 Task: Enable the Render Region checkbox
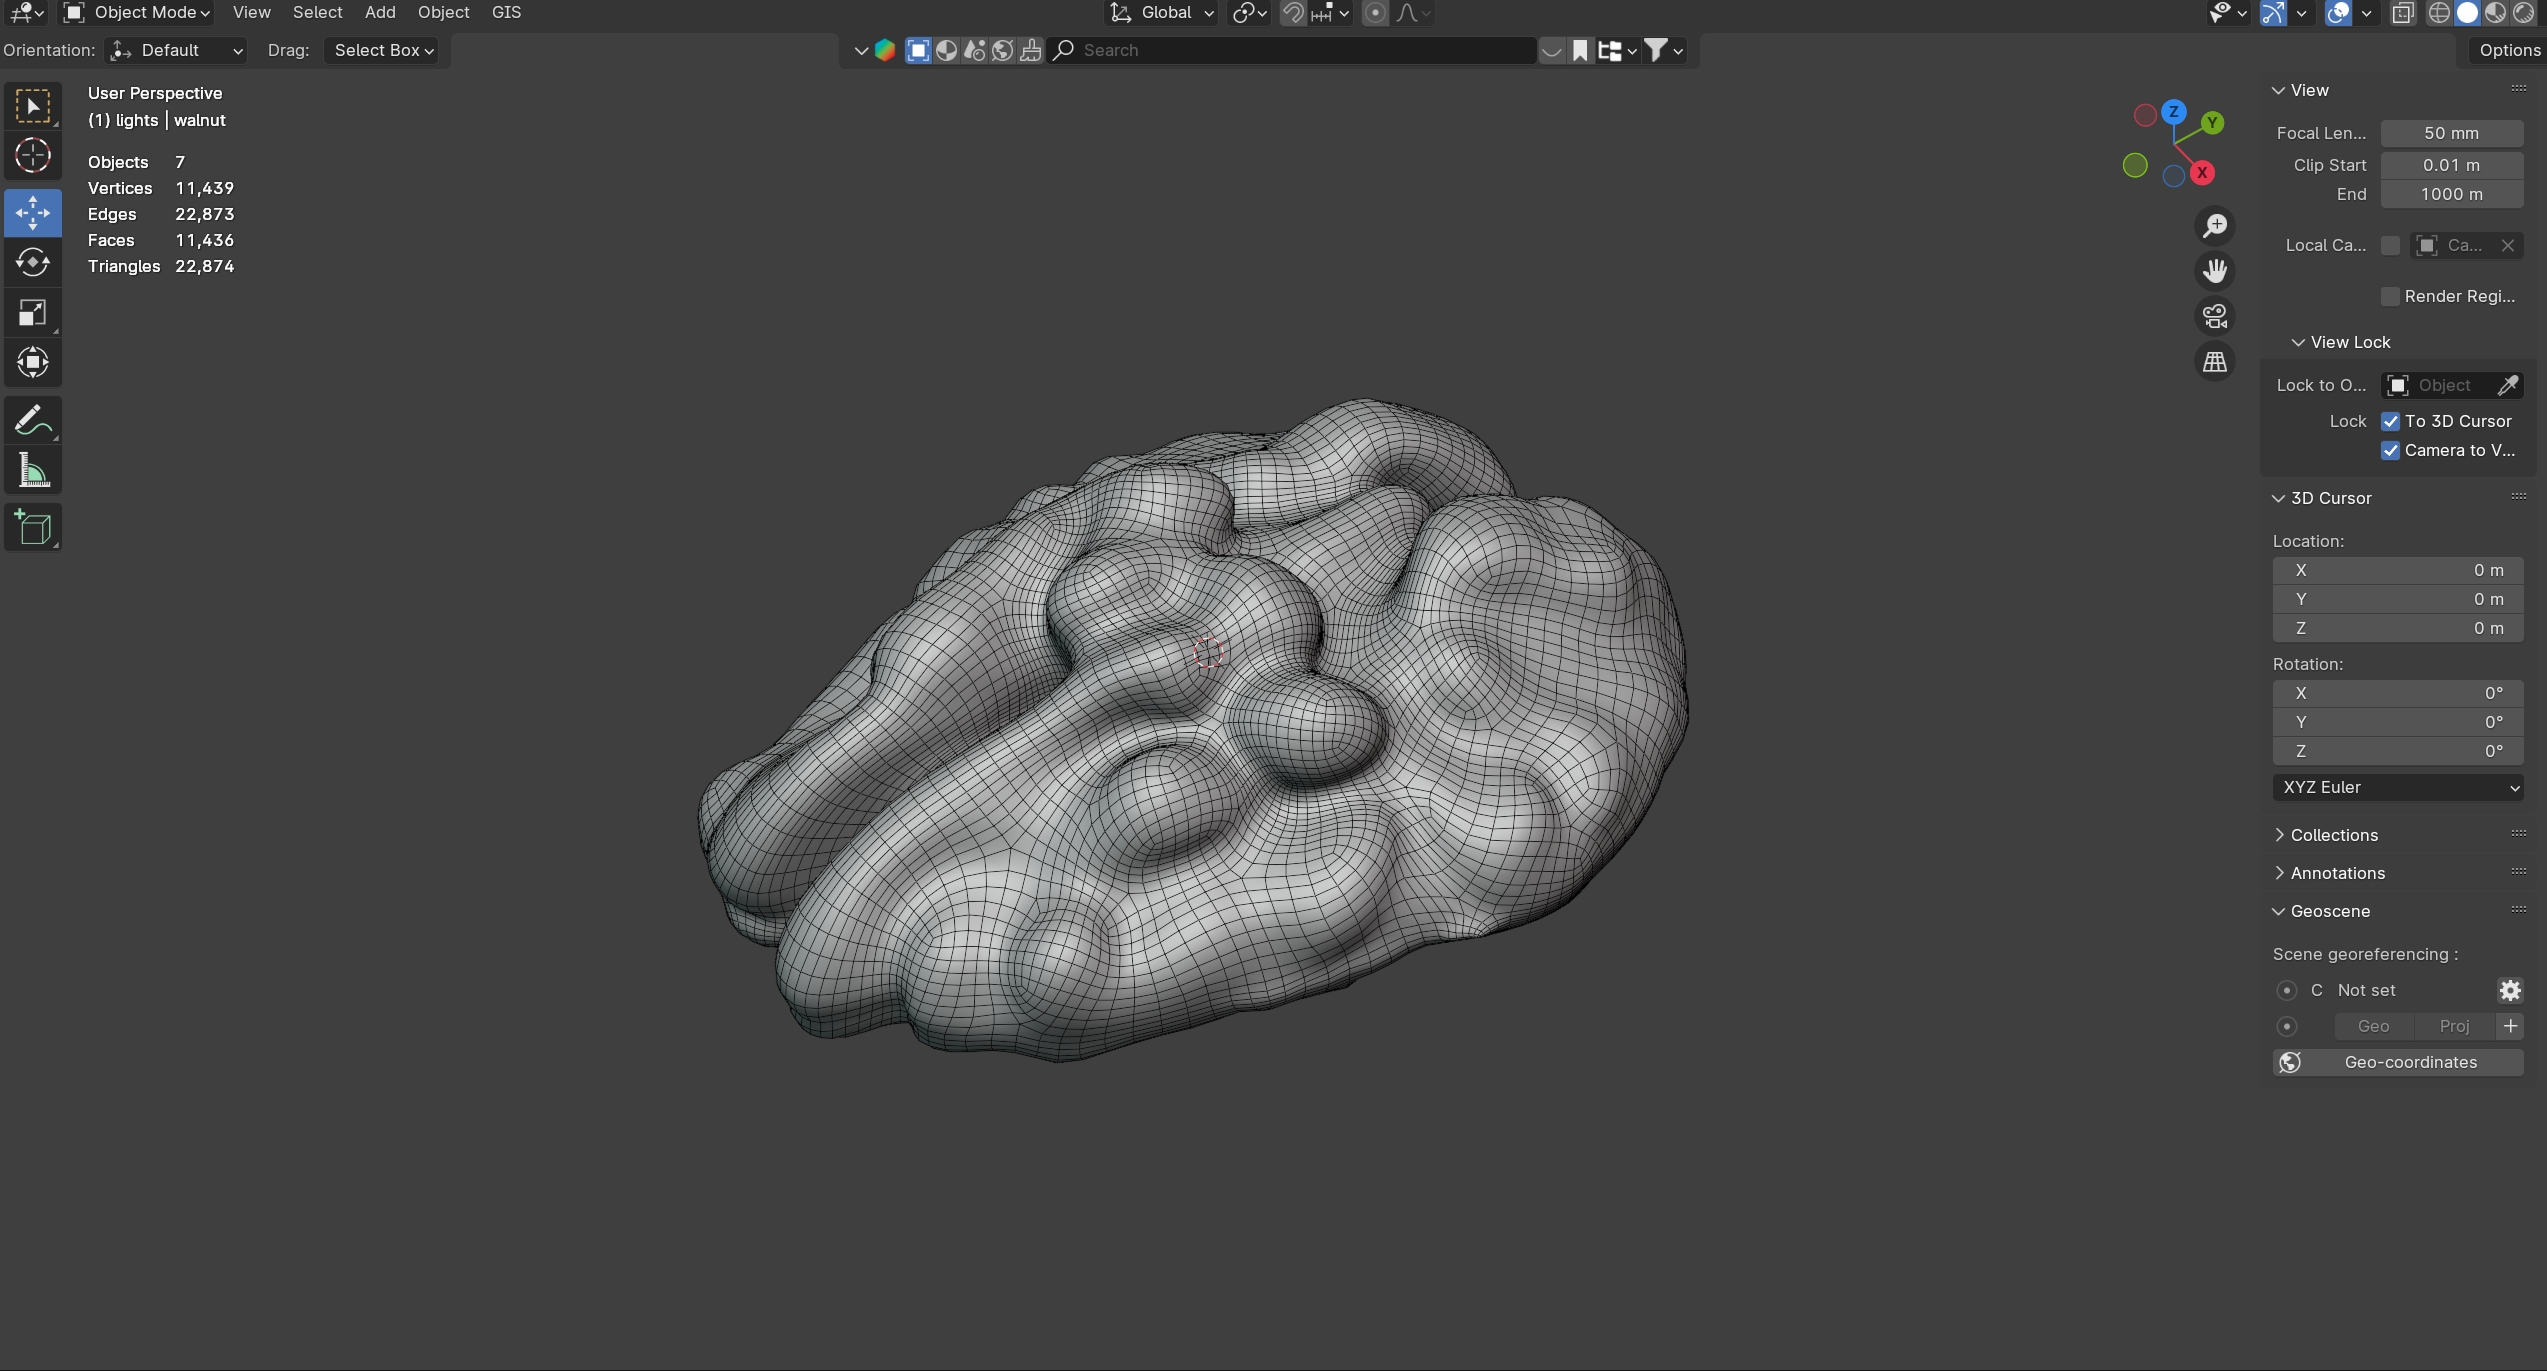click(x=2390, y=297)
